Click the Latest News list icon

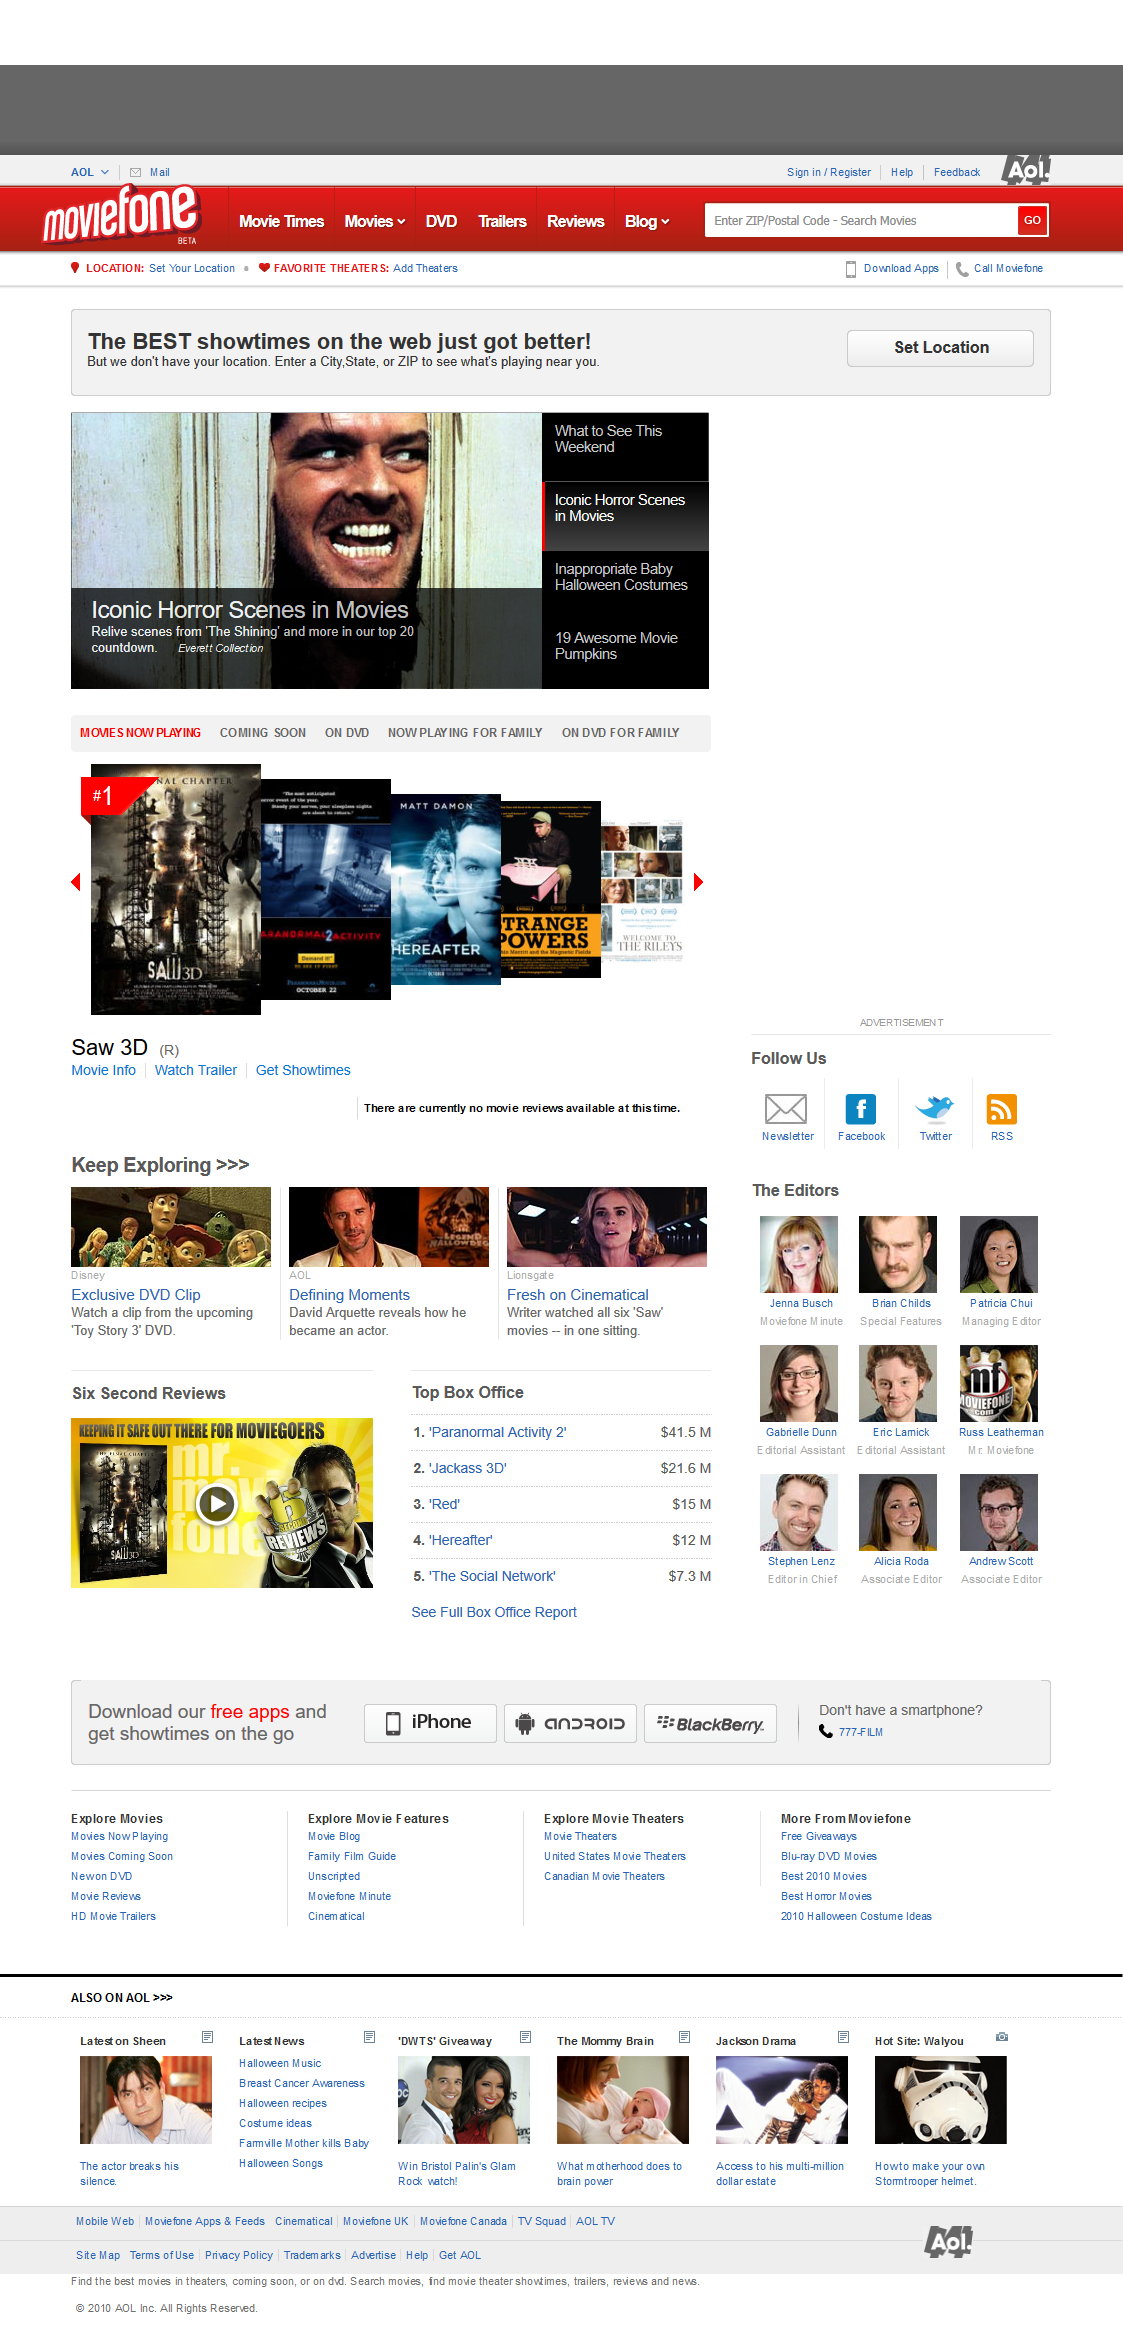click(369, 2037)
